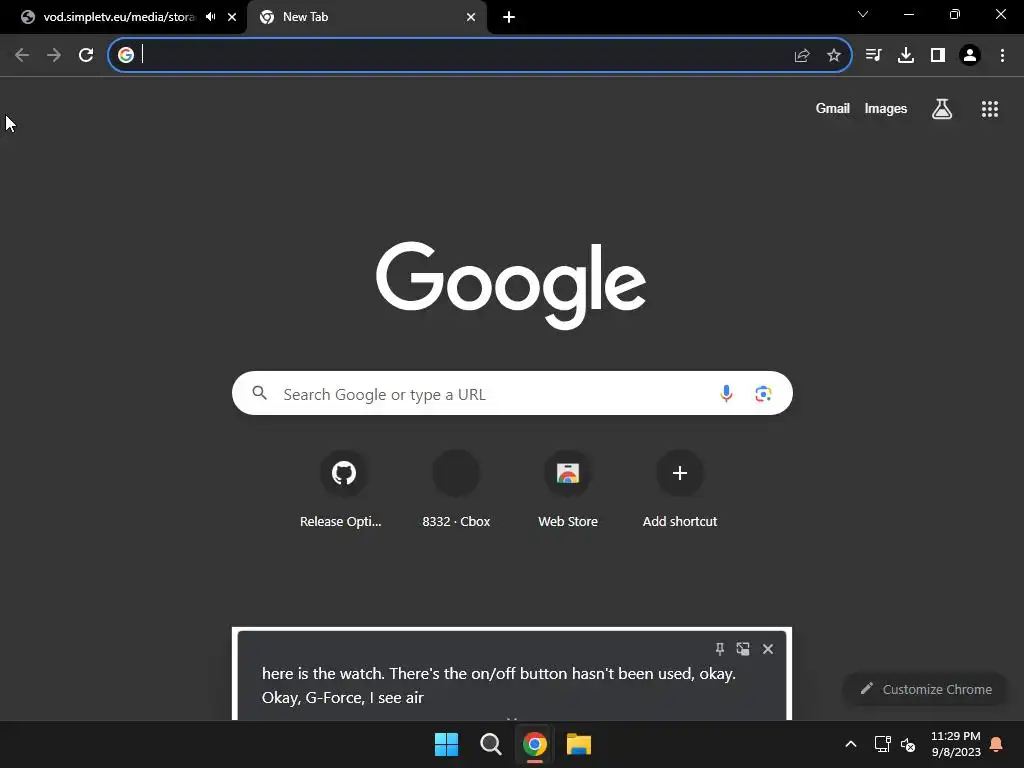1024x768 pixels.
Task: Click the muted volume tray icon
Action: [x=908, y=744]
